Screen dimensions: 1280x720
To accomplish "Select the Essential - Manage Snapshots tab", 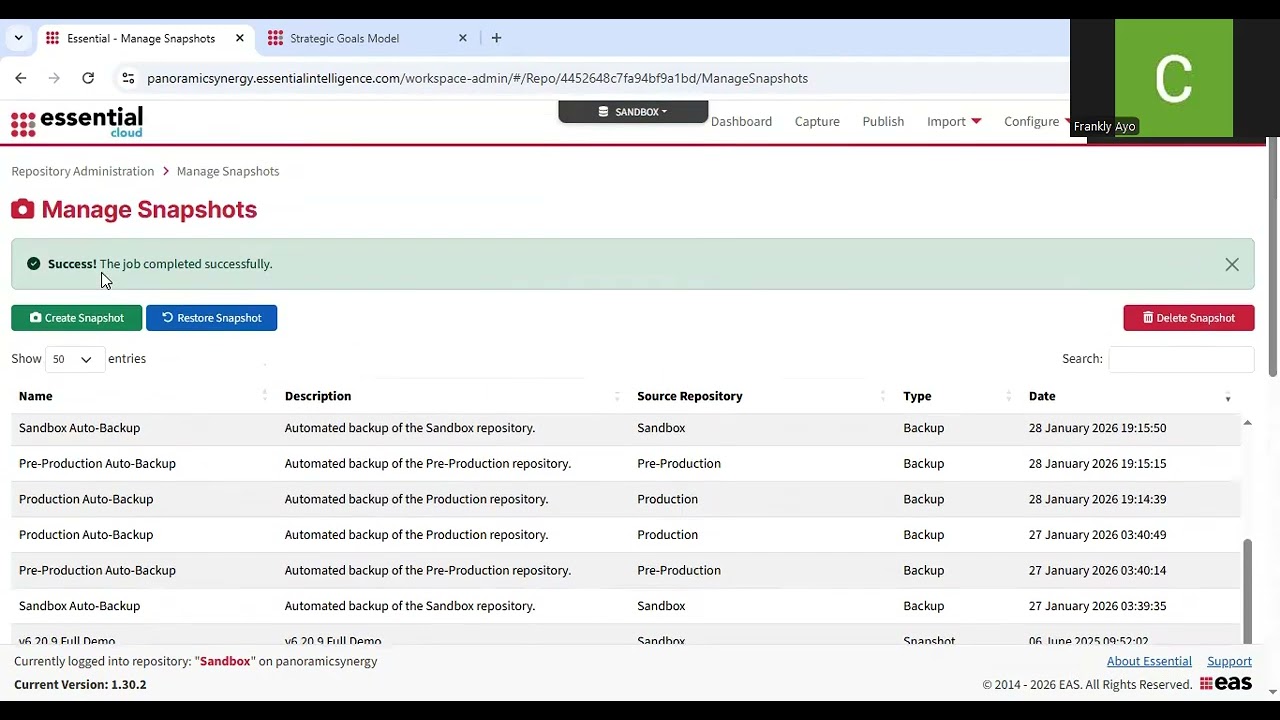I will coord(141,38).
